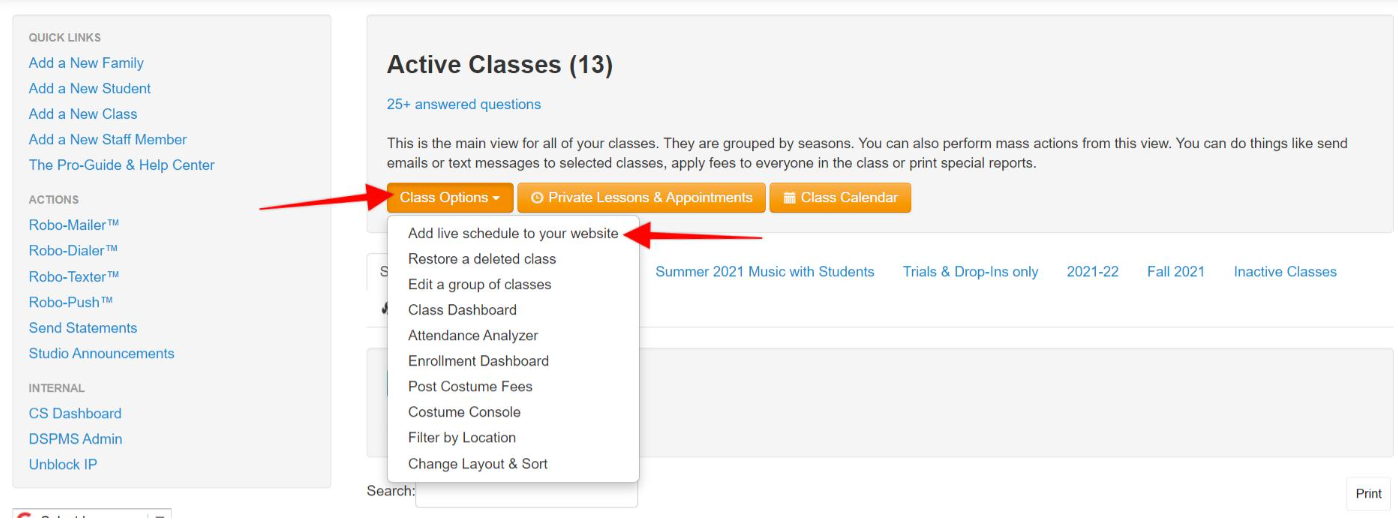This screenshot has height=522, width=1398.
Task: Select Add live schedule to your website
Action: [x=513, y=233]
